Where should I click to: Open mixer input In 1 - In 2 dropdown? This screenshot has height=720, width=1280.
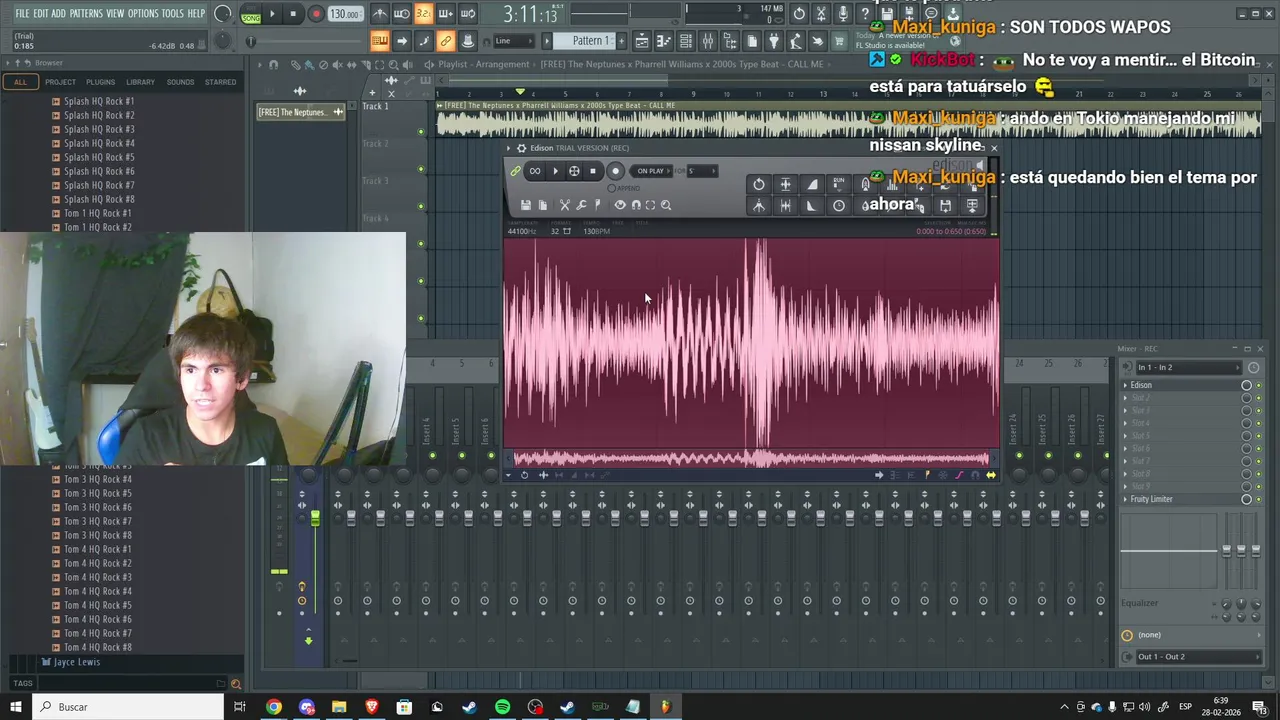point(1187,367)
